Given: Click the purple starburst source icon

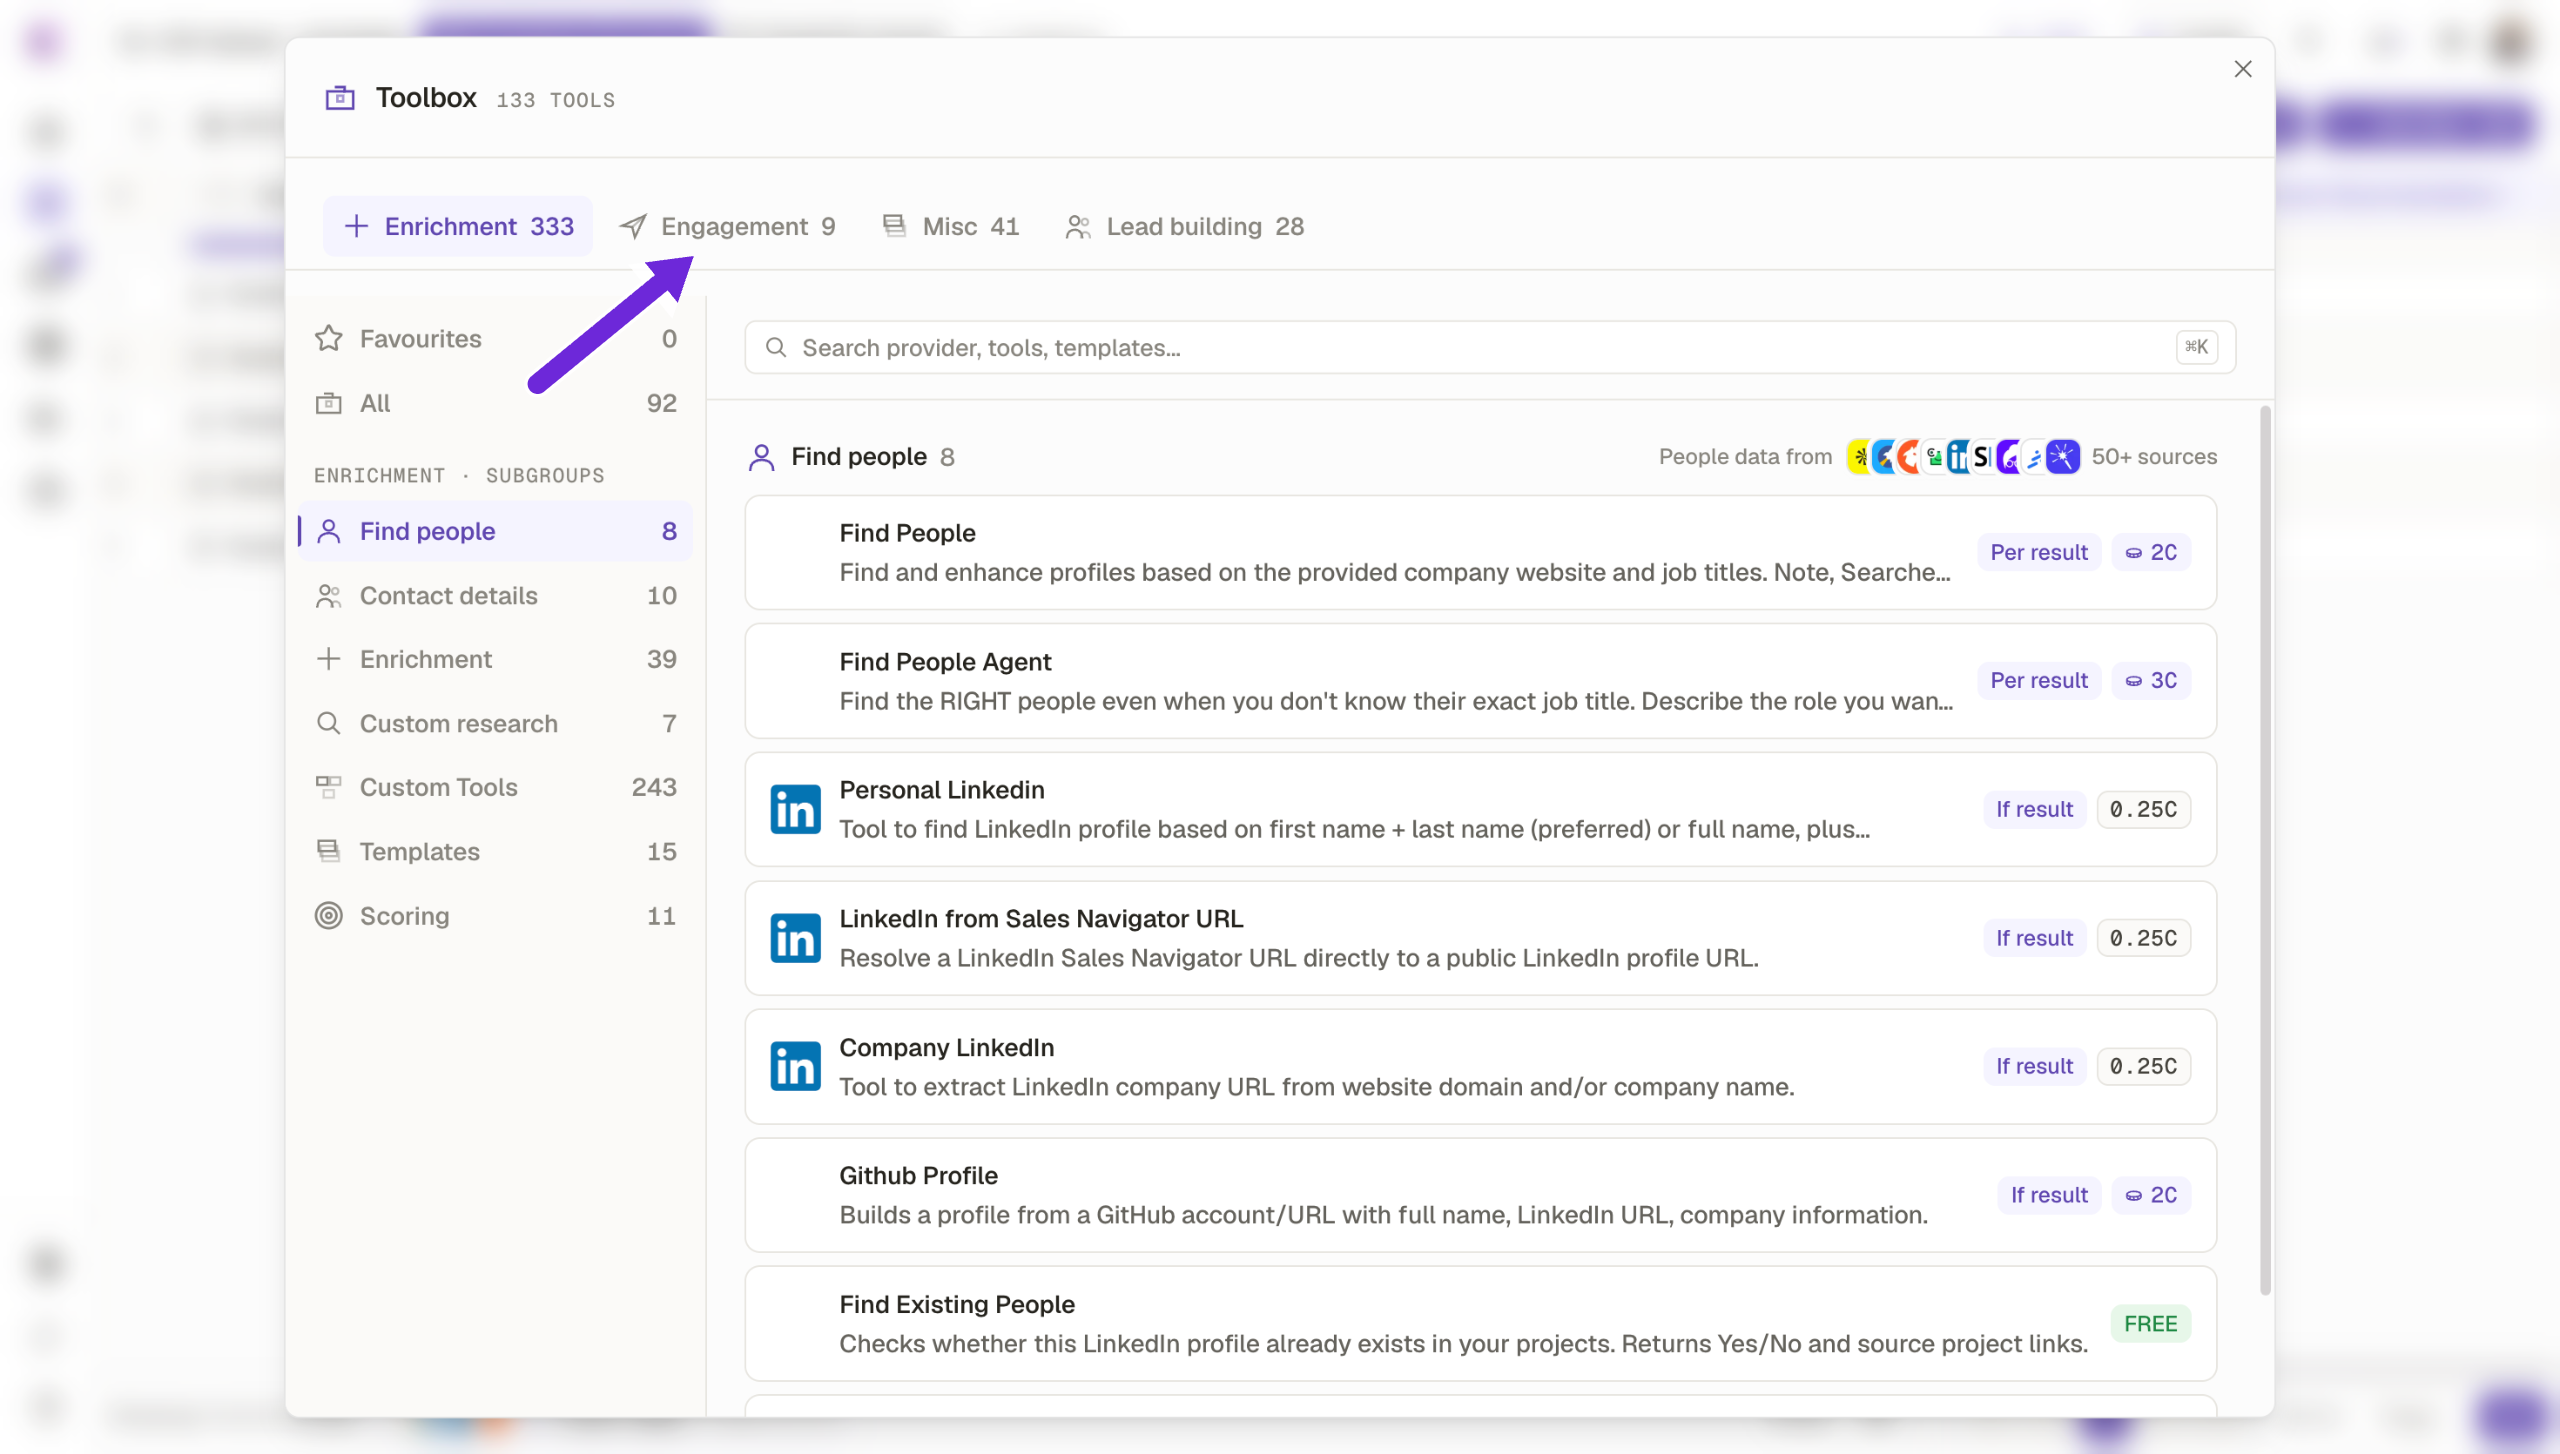Looking at the screenshot, I should point(2062,457).
